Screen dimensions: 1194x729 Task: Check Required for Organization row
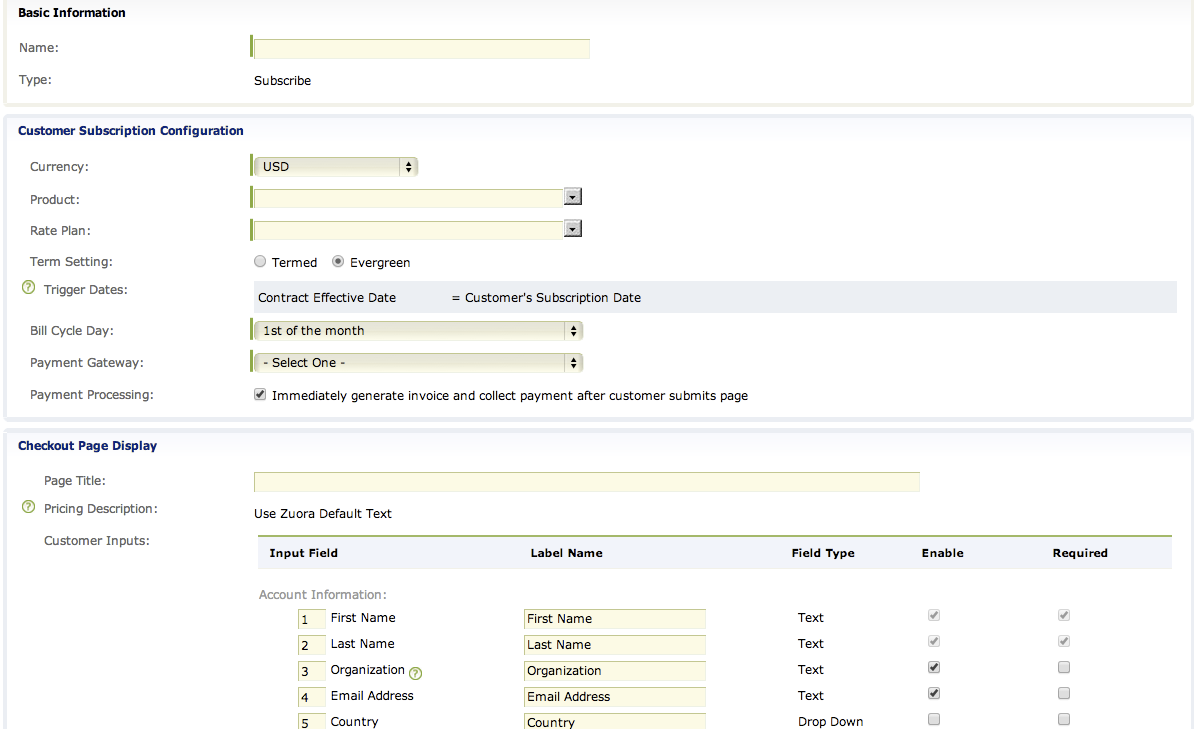tap(1064, 667)
